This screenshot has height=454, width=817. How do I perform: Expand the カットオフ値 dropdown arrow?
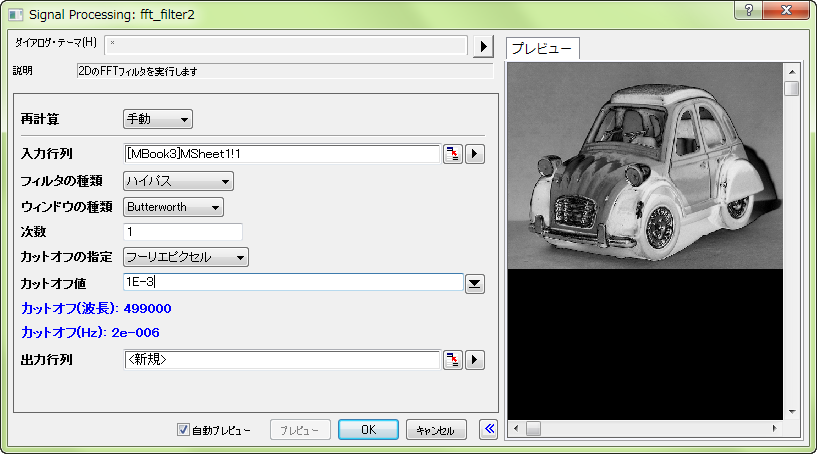point(475,284)
